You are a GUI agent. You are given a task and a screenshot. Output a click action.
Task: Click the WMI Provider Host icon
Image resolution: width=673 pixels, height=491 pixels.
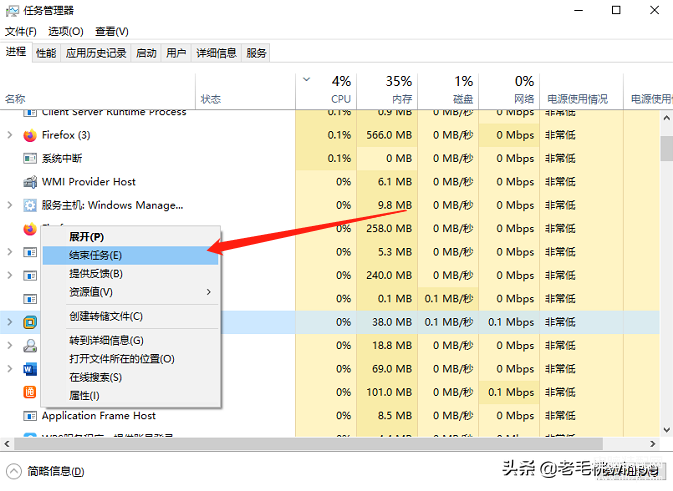[30, 182]
